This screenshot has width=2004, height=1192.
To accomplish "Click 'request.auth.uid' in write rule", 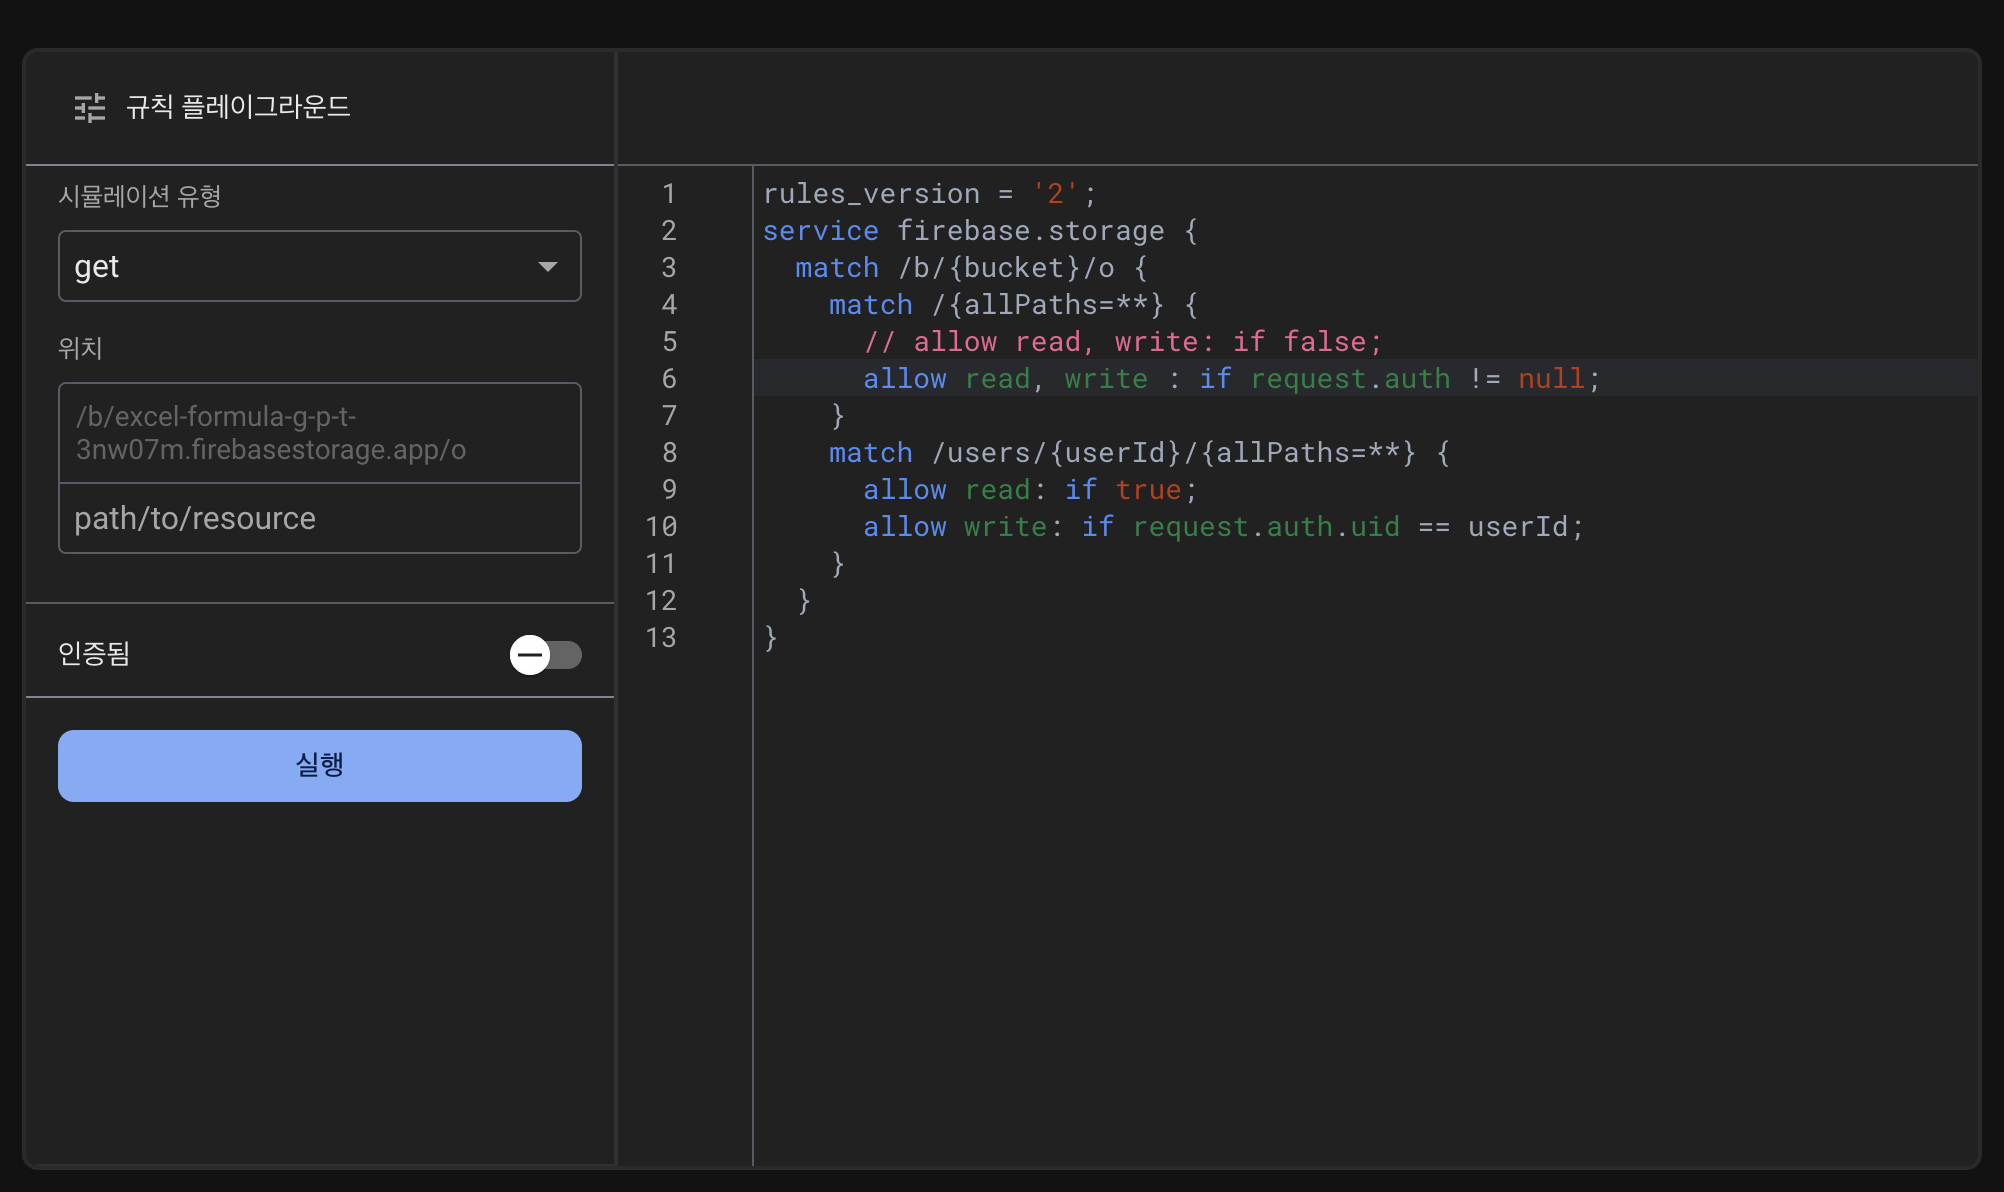I will pyautogui.click(x=1265, y=527).
